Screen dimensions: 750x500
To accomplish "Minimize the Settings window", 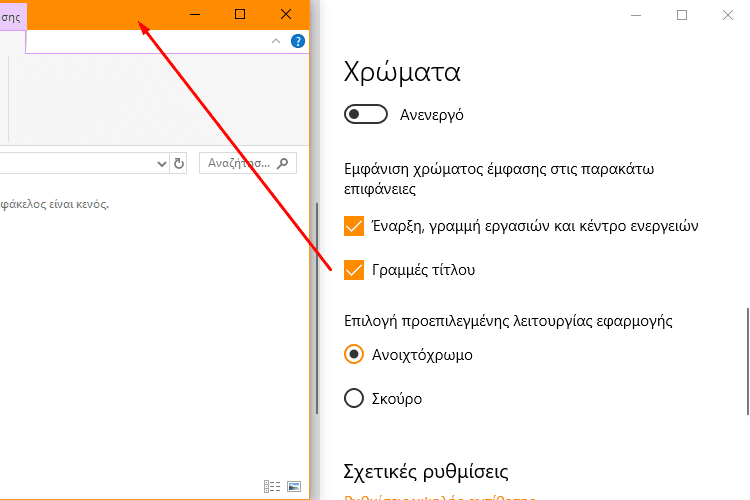I will (636, 15).
